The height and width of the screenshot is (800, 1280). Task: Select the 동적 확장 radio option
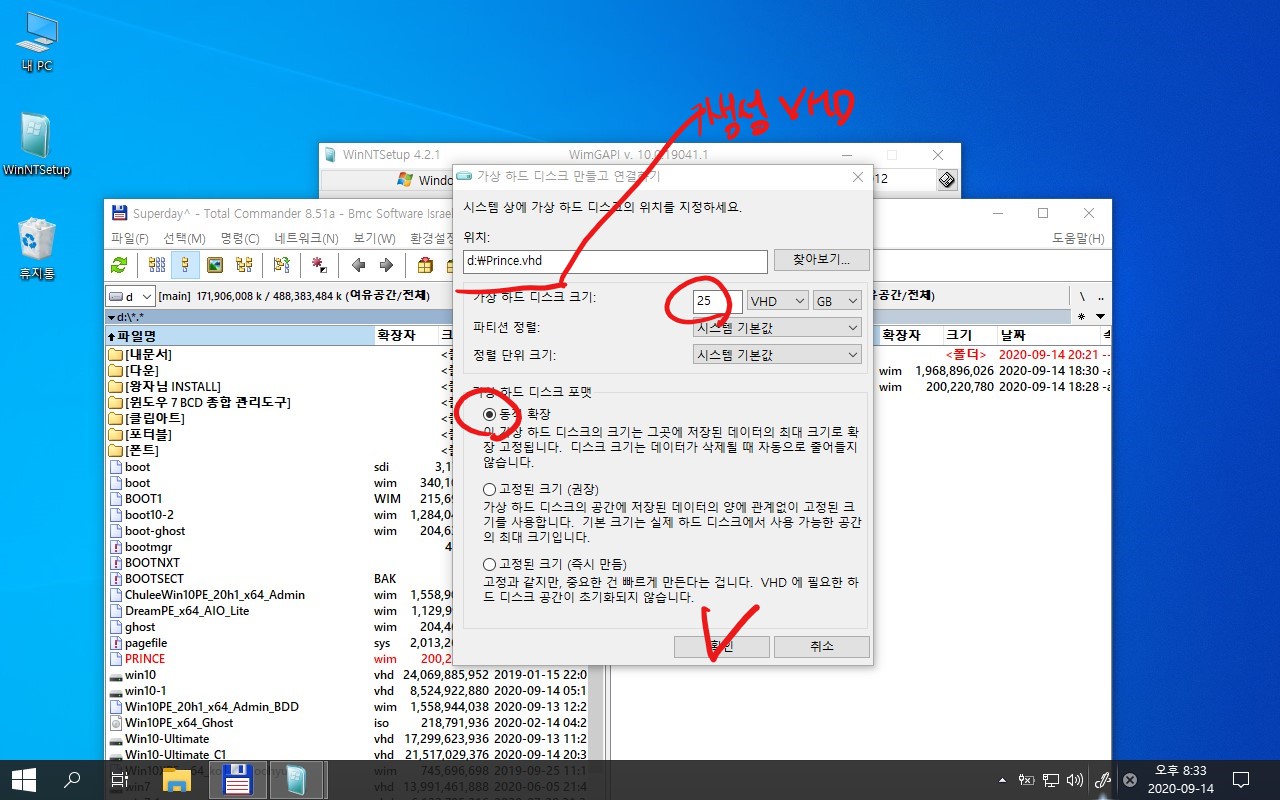point(490,413)
